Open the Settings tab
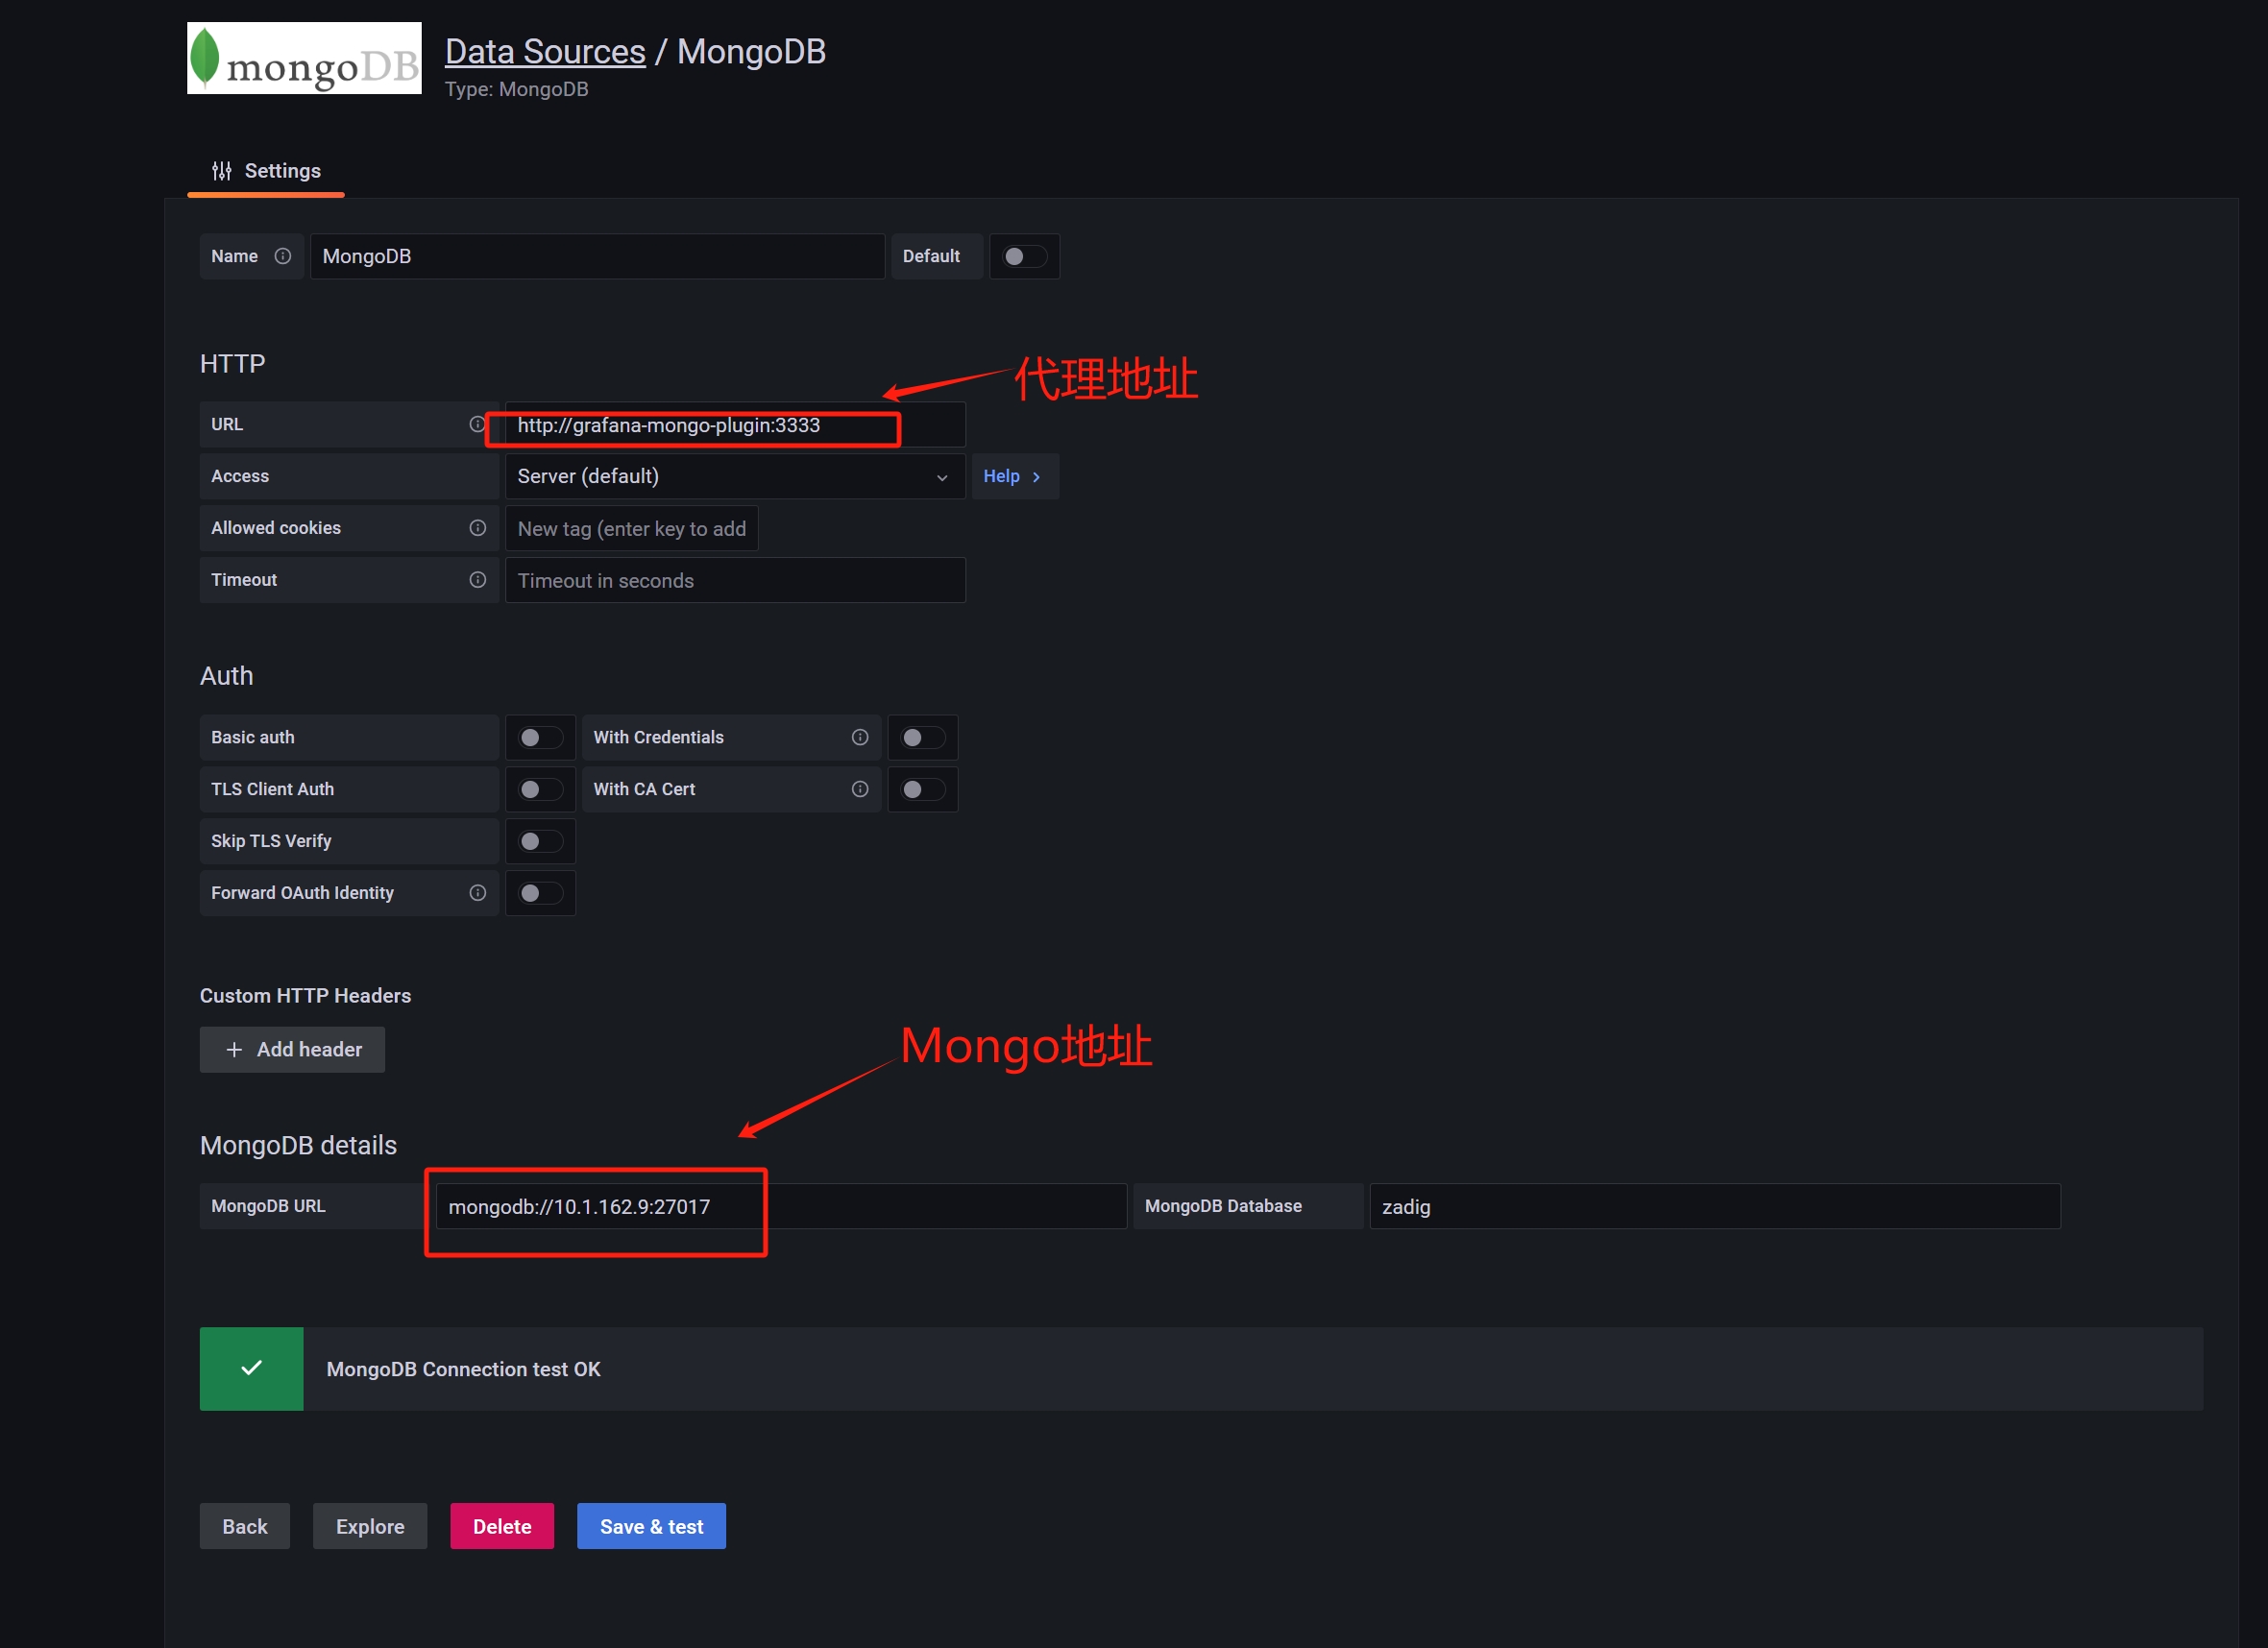Screen dimensions: 2268x1648 pyautogui.click(x=266, y=171)
